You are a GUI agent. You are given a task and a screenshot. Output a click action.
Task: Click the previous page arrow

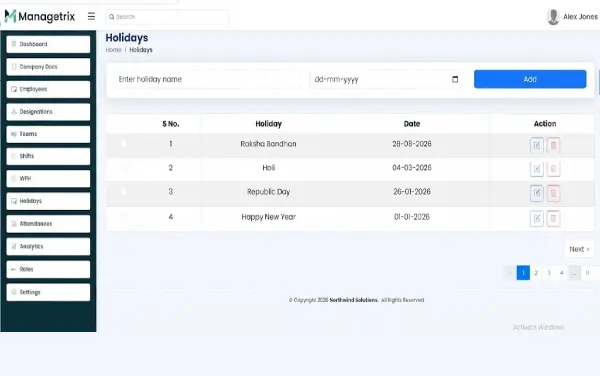pos(510,273)
